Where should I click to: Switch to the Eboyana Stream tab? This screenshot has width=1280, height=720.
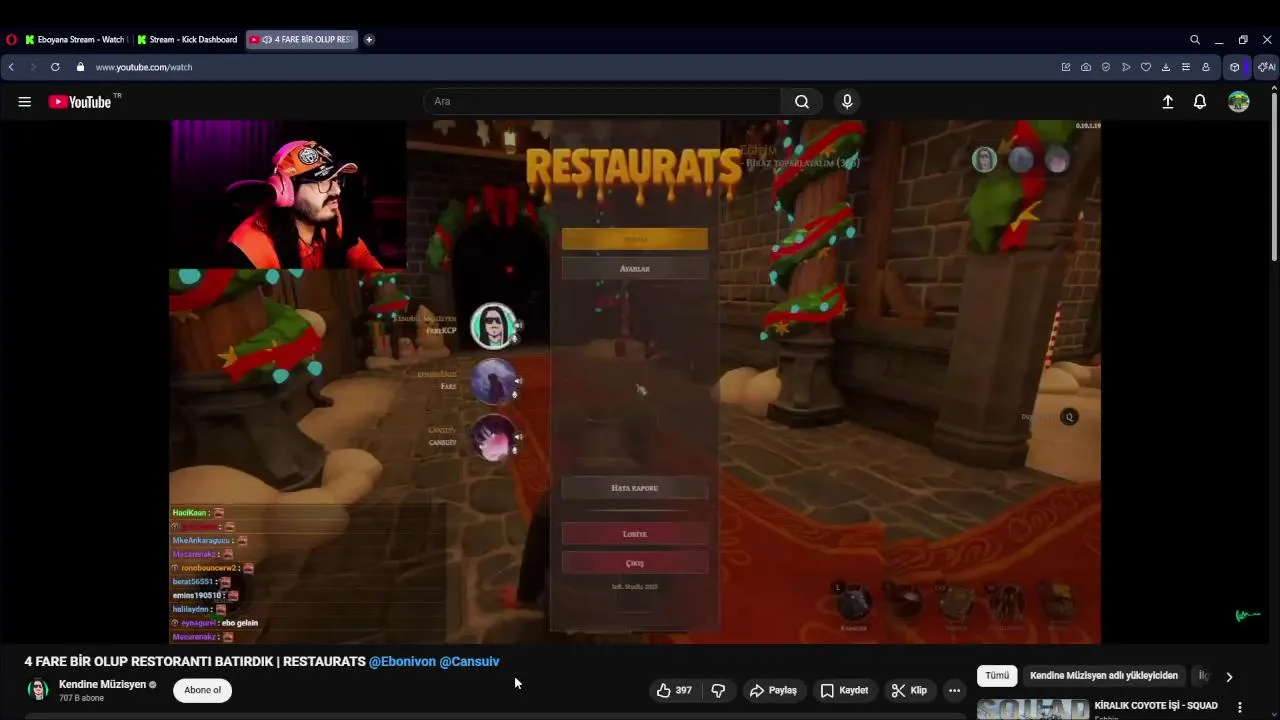[75, 40]
